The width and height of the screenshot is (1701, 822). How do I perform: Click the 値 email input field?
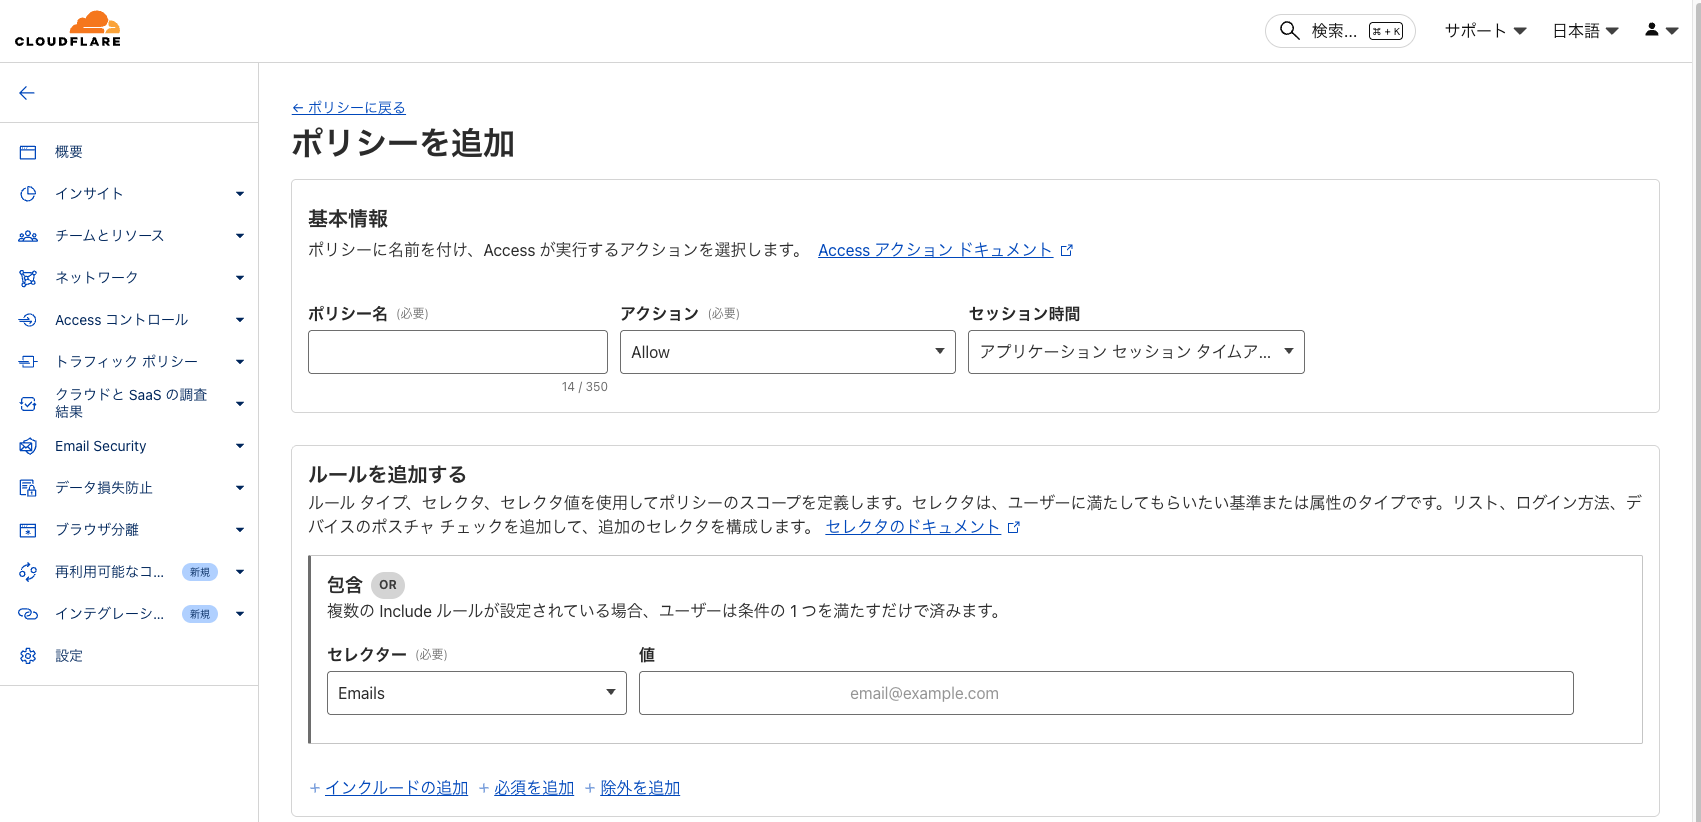coord(1106,693)
